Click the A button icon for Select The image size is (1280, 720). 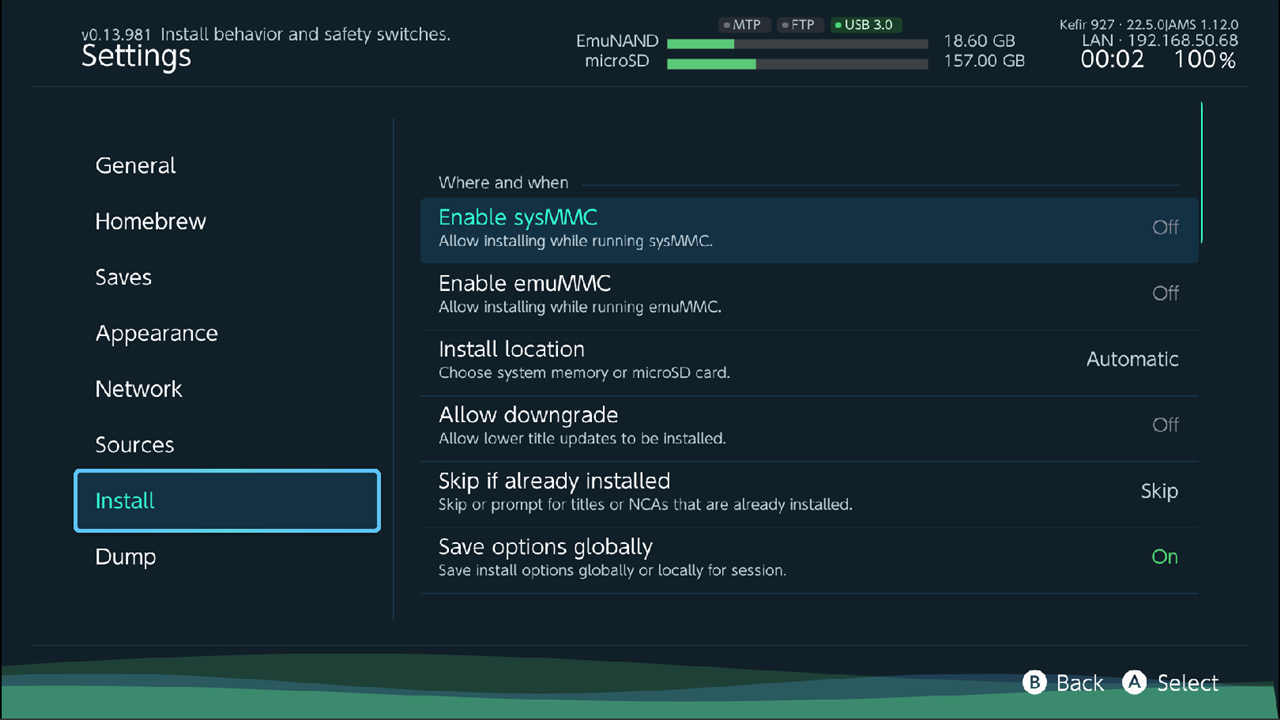tap(1134, 682)
